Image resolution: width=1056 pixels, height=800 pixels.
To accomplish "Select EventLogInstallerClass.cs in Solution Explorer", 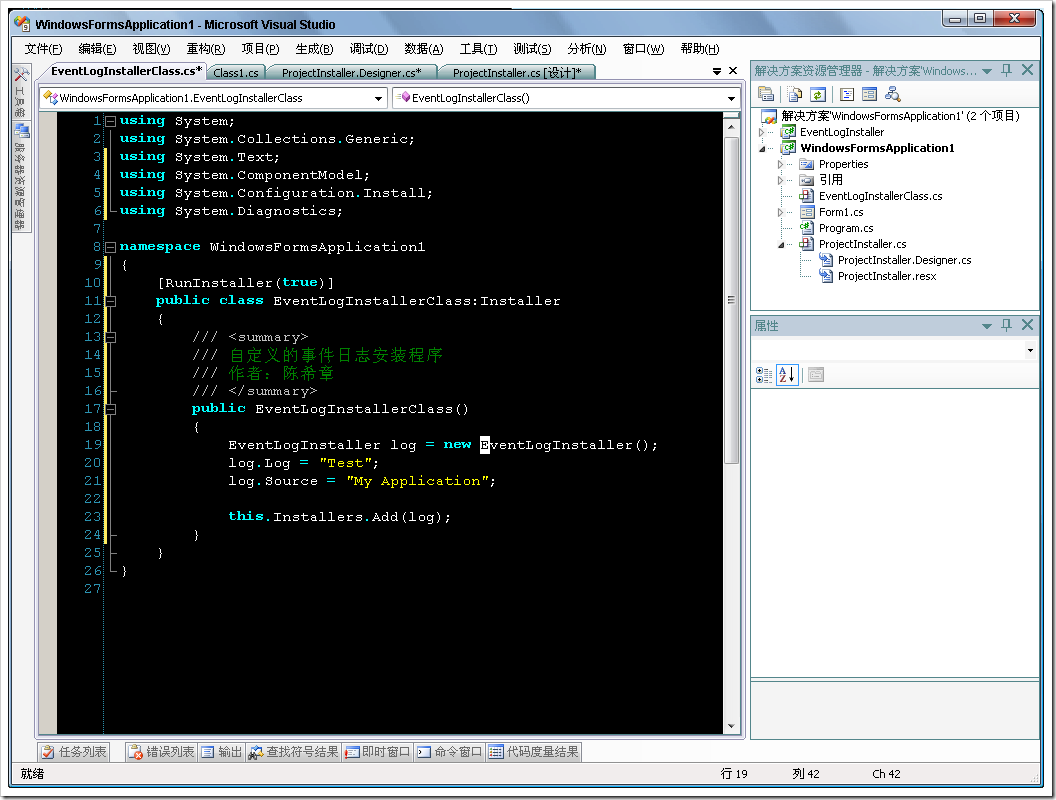I will [x=880, y=196].
